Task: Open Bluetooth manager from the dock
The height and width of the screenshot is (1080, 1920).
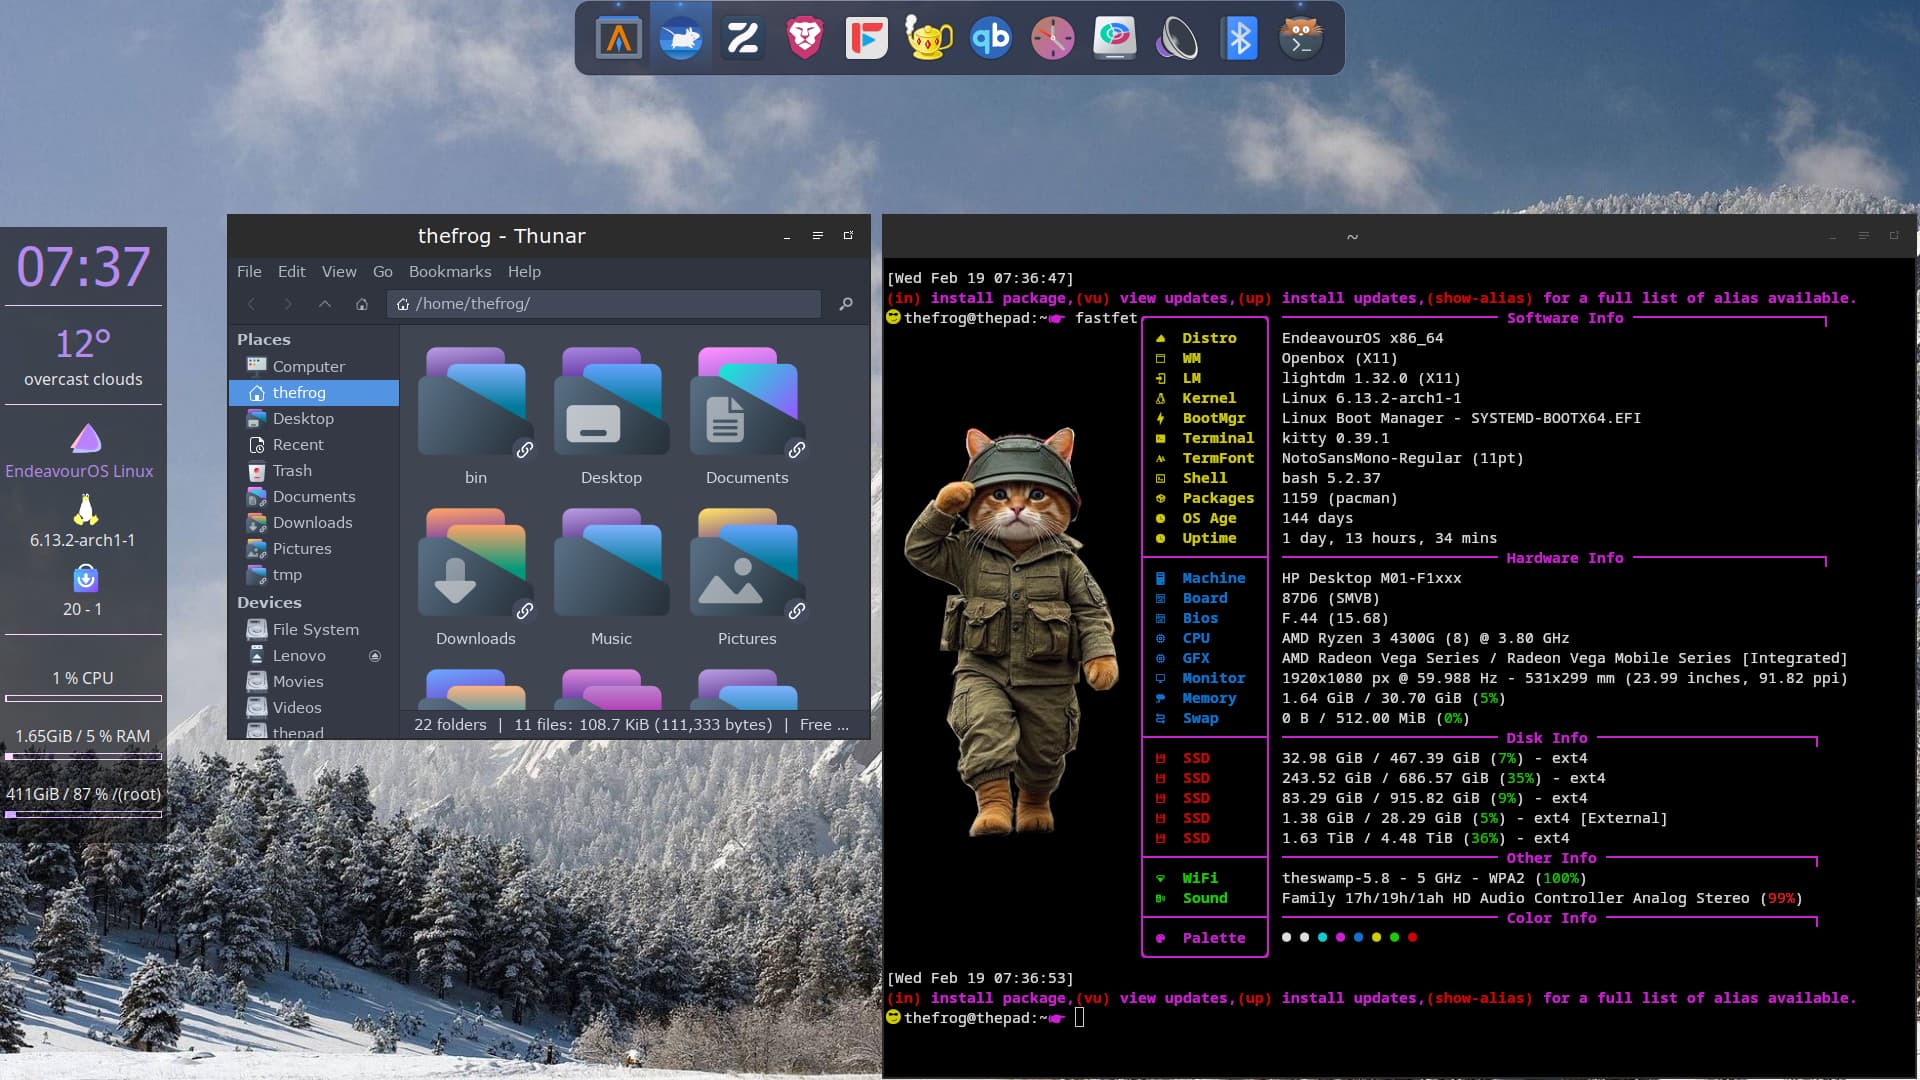Action: [1239, 39]
